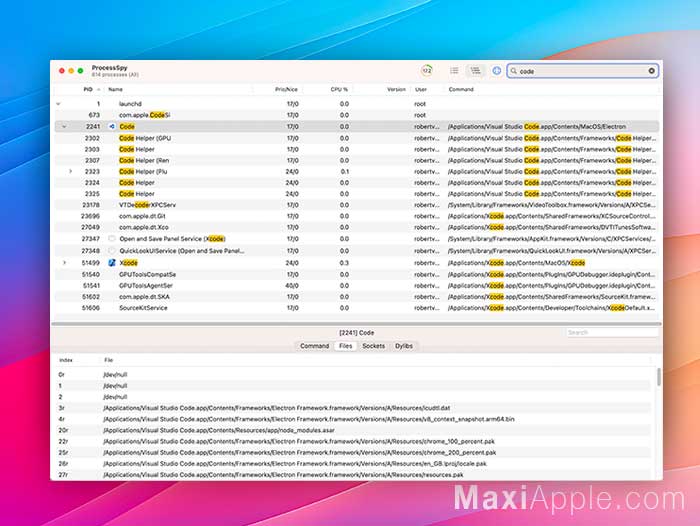Image resolution: width=700 pixels, height=526 pixels.
Task: Sort by the Command column header in the process table
Action: click(461, 89)
